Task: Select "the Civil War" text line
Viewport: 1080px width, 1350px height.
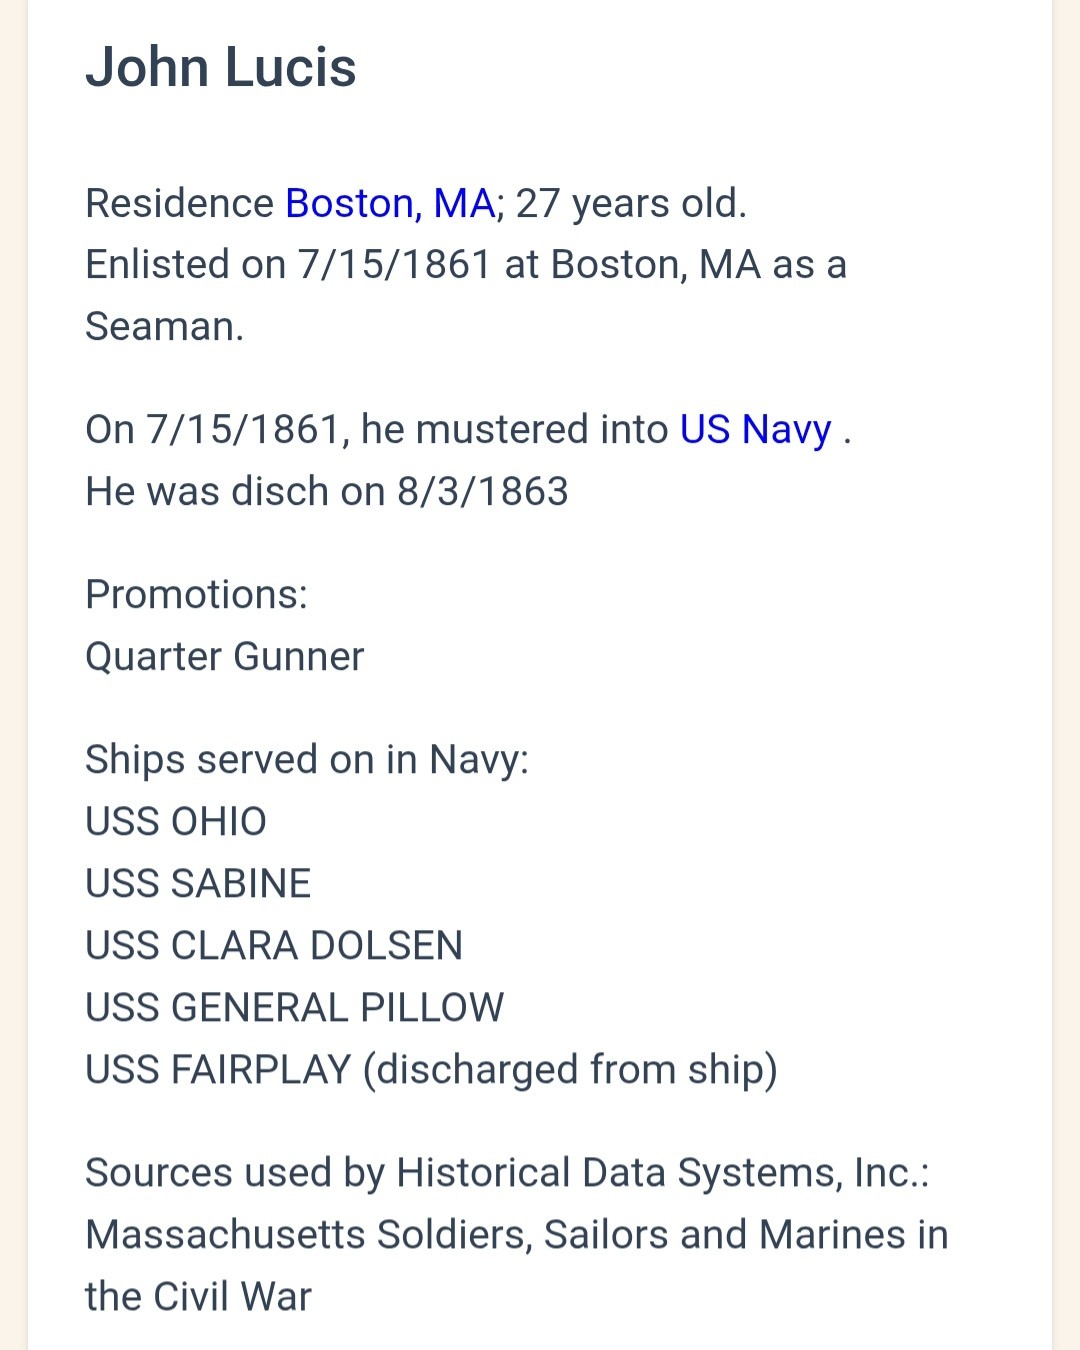Action: (198, 1297)
